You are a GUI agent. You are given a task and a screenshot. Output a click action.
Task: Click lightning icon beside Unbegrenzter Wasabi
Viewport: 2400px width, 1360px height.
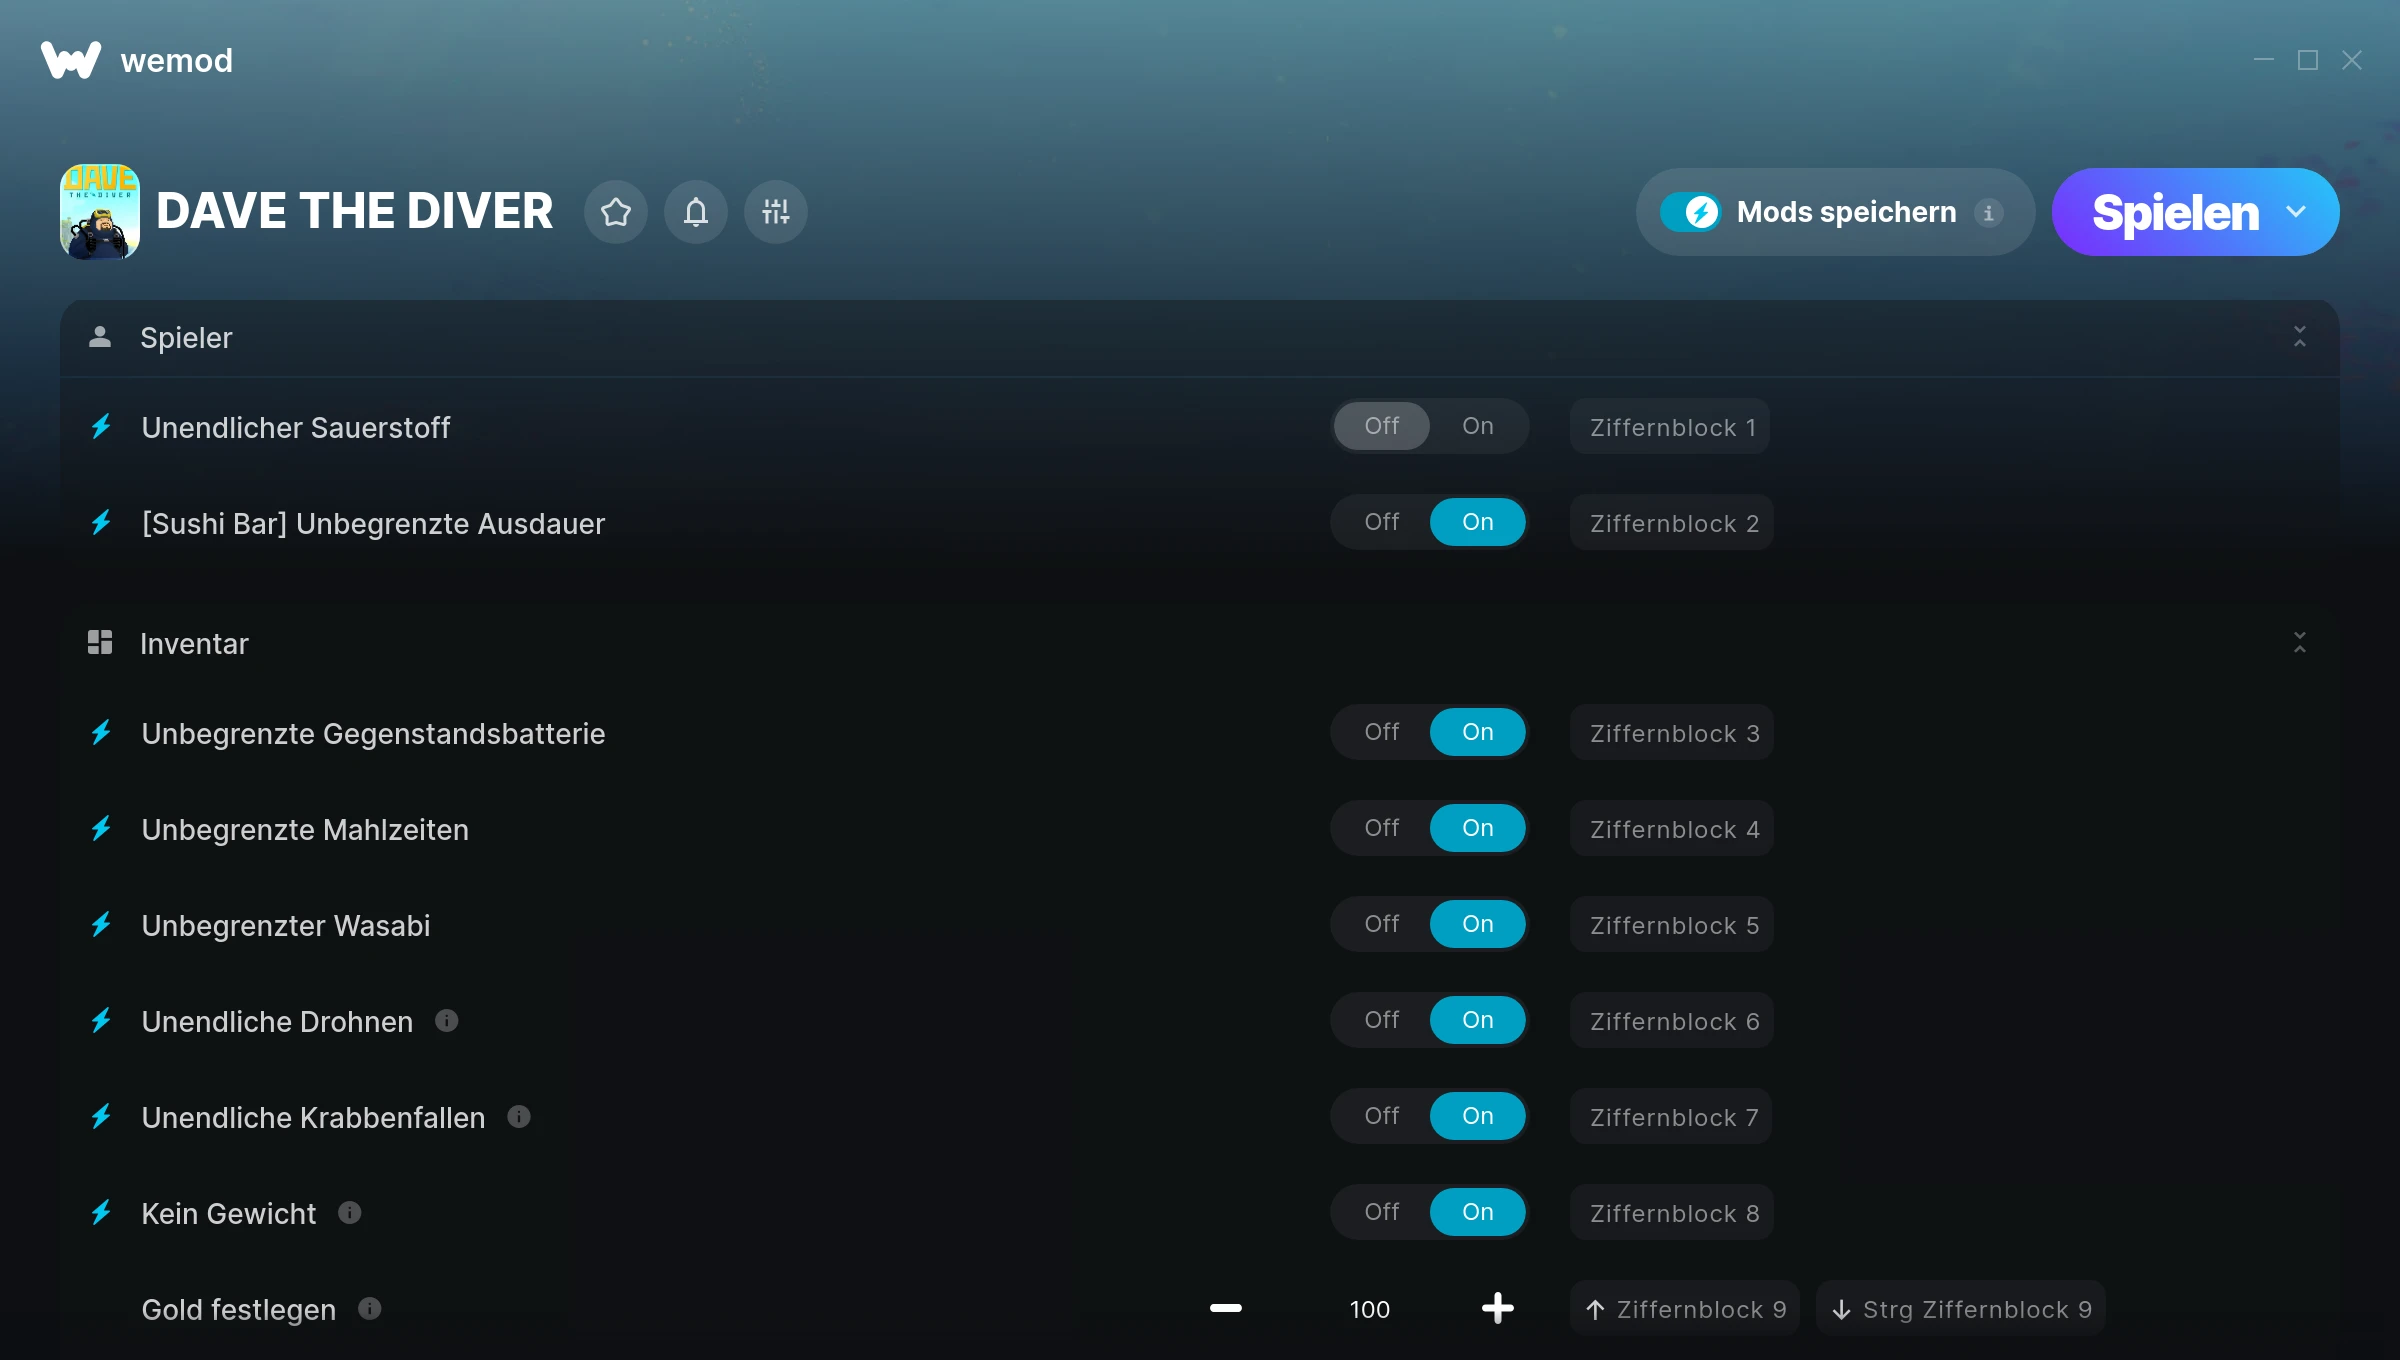pos(101,925)
